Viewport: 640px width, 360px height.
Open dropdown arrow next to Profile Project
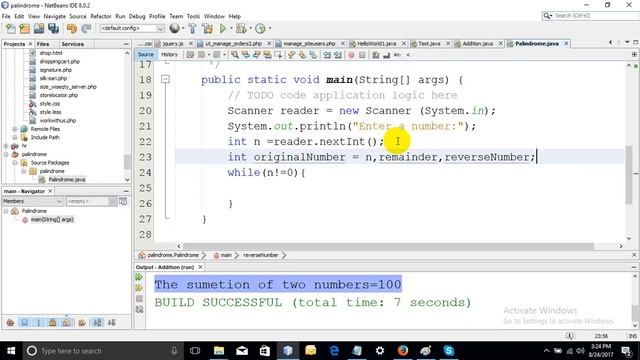(x=269, y=29)
